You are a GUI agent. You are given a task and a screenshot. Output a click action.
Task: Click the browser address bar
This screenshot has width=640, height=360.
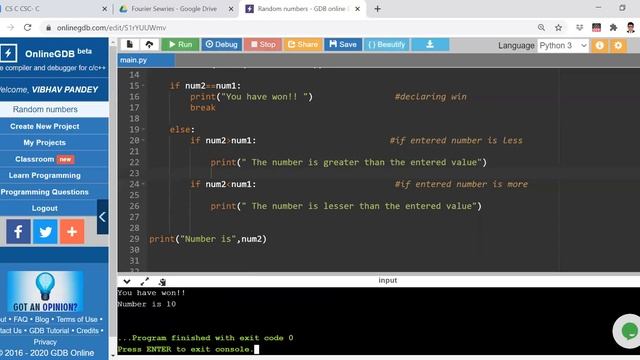286,28
